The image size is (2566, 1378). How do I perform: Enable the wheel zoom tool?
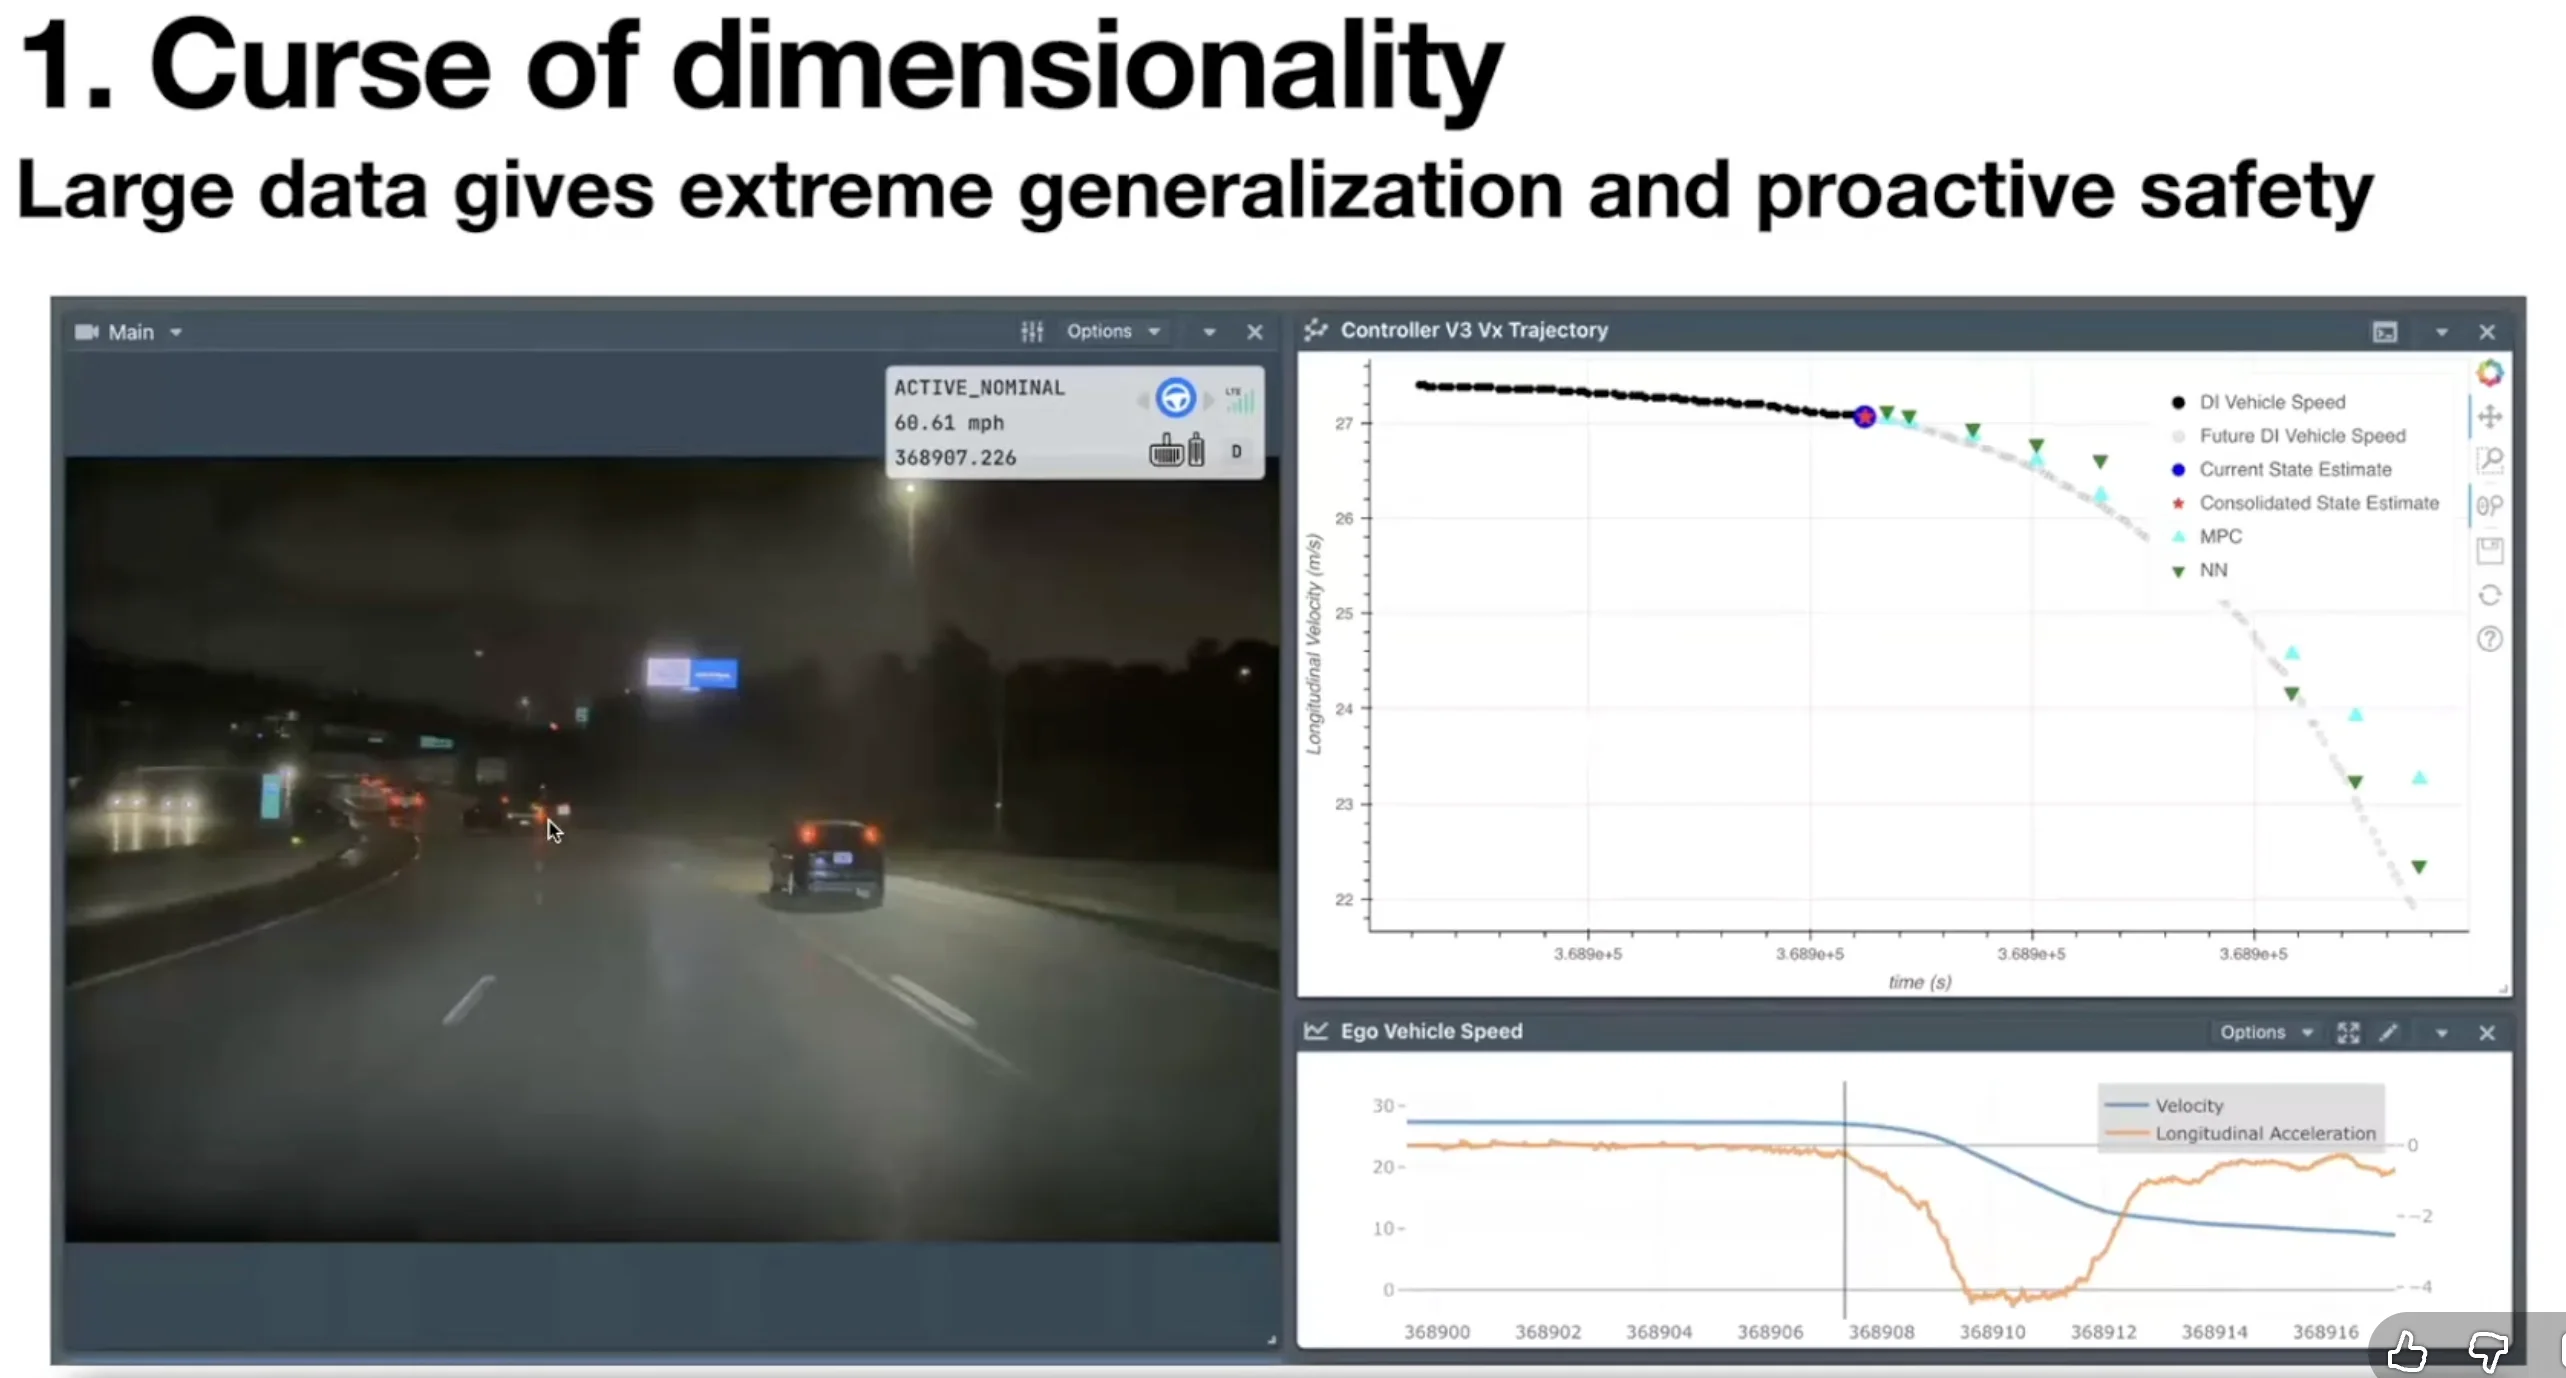[x=2489, y=505]
